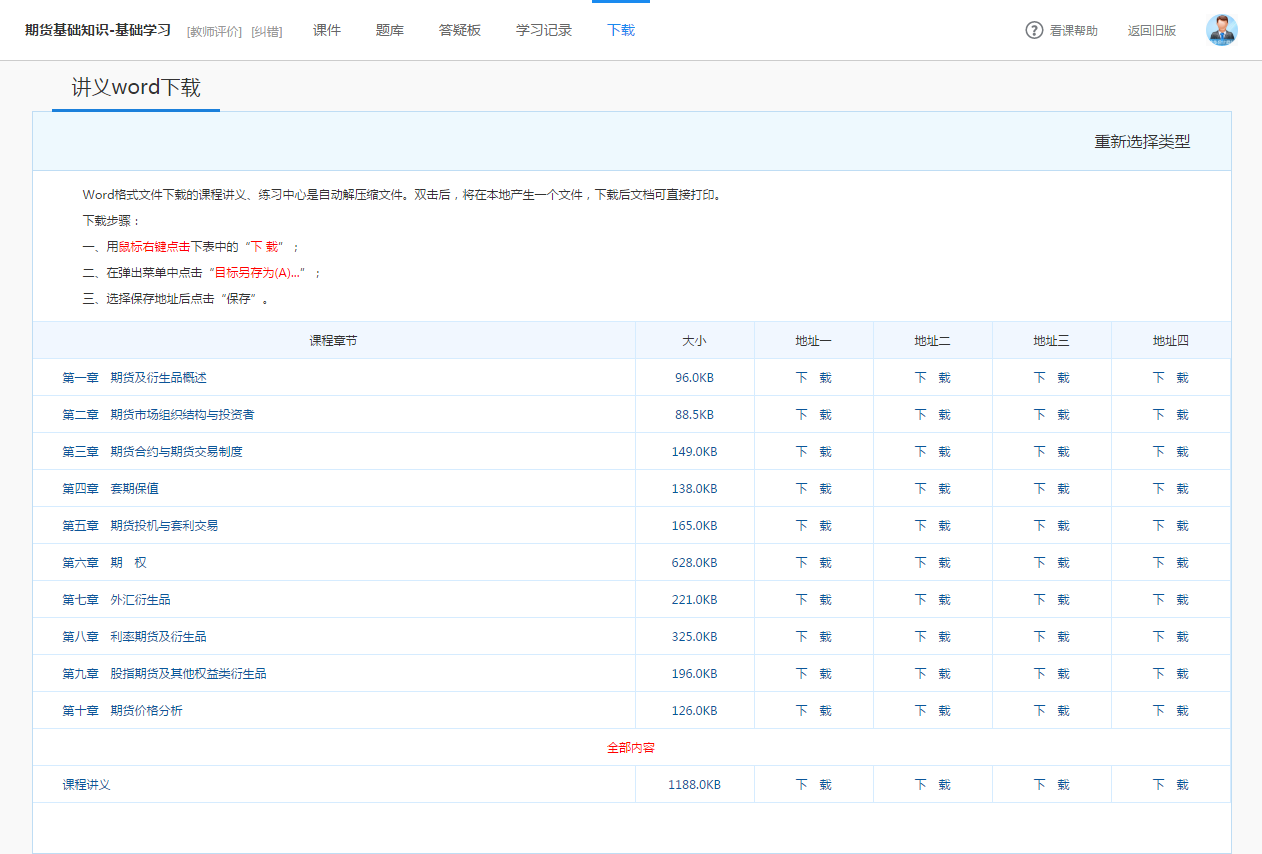Open the 答疑板 tab

tap(460, 30)
